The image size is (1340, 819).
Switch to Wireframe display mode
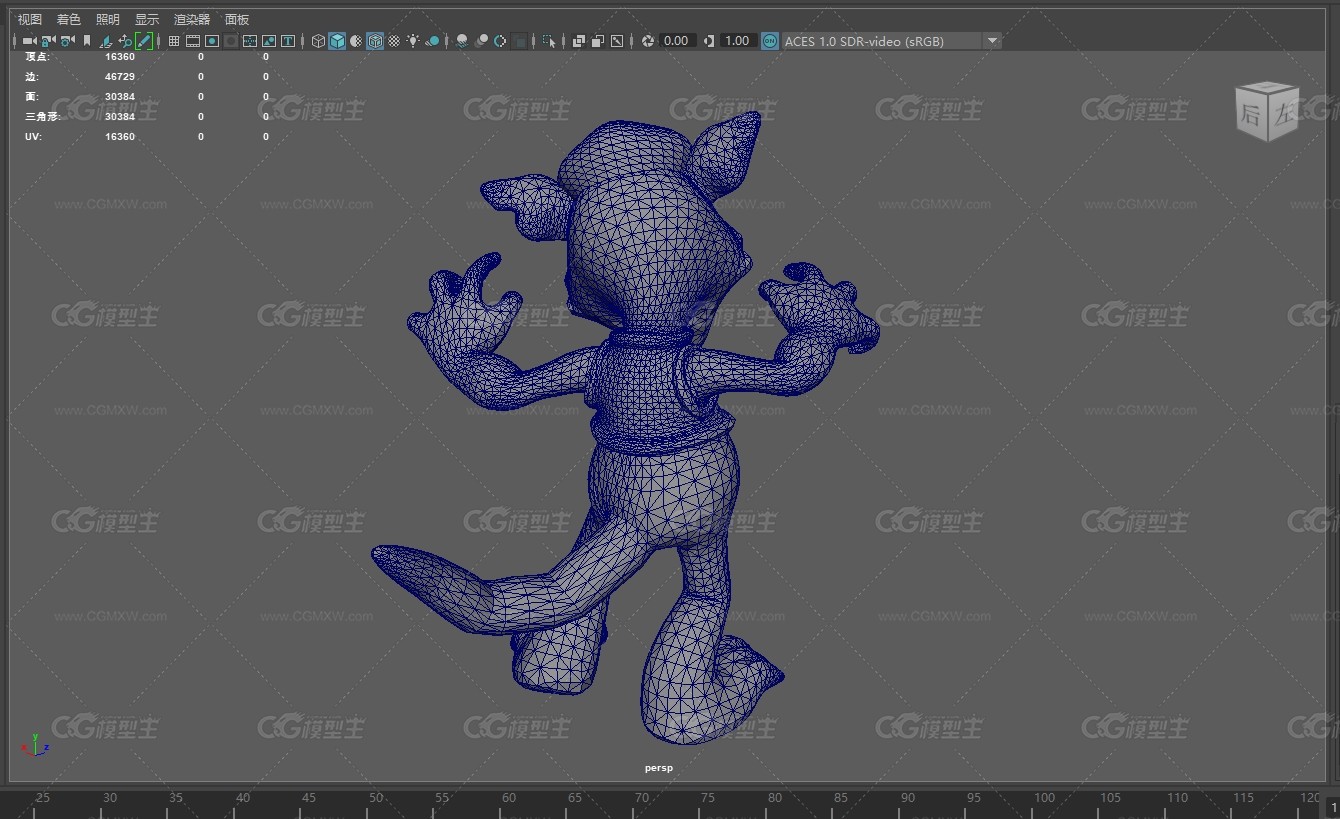pos(318,41)
